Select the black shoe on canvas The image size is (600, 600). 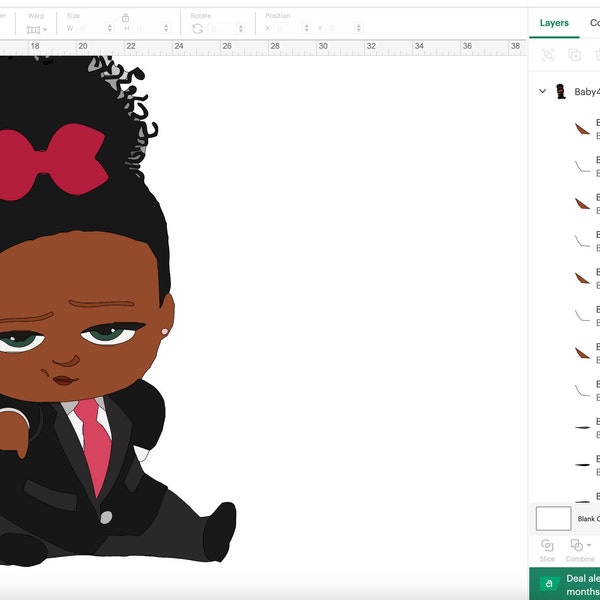point(220,532)
